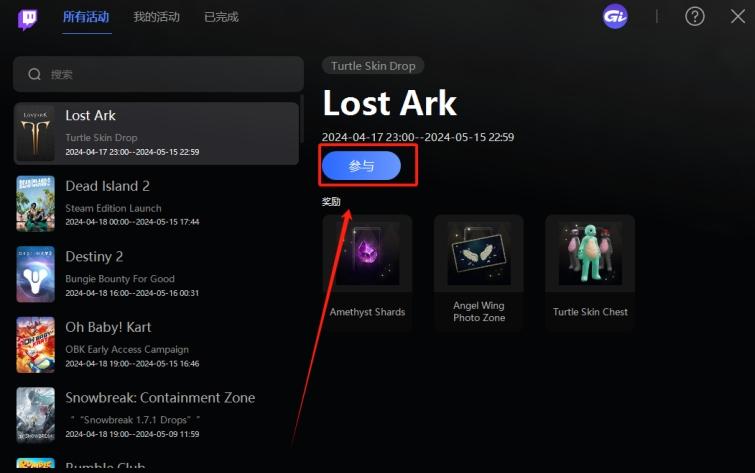Switch to the 所有活动 tab

click(86, 17)
